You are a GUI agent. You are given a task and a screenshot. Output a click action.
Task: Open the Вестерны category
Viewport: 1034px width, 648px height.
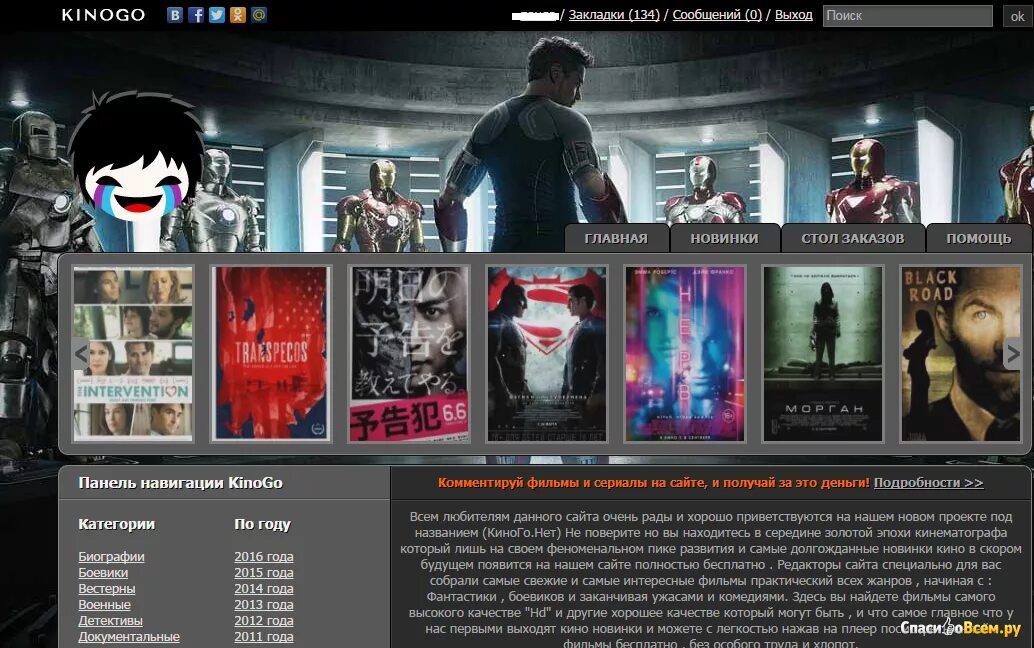click(x=107, y=589)
